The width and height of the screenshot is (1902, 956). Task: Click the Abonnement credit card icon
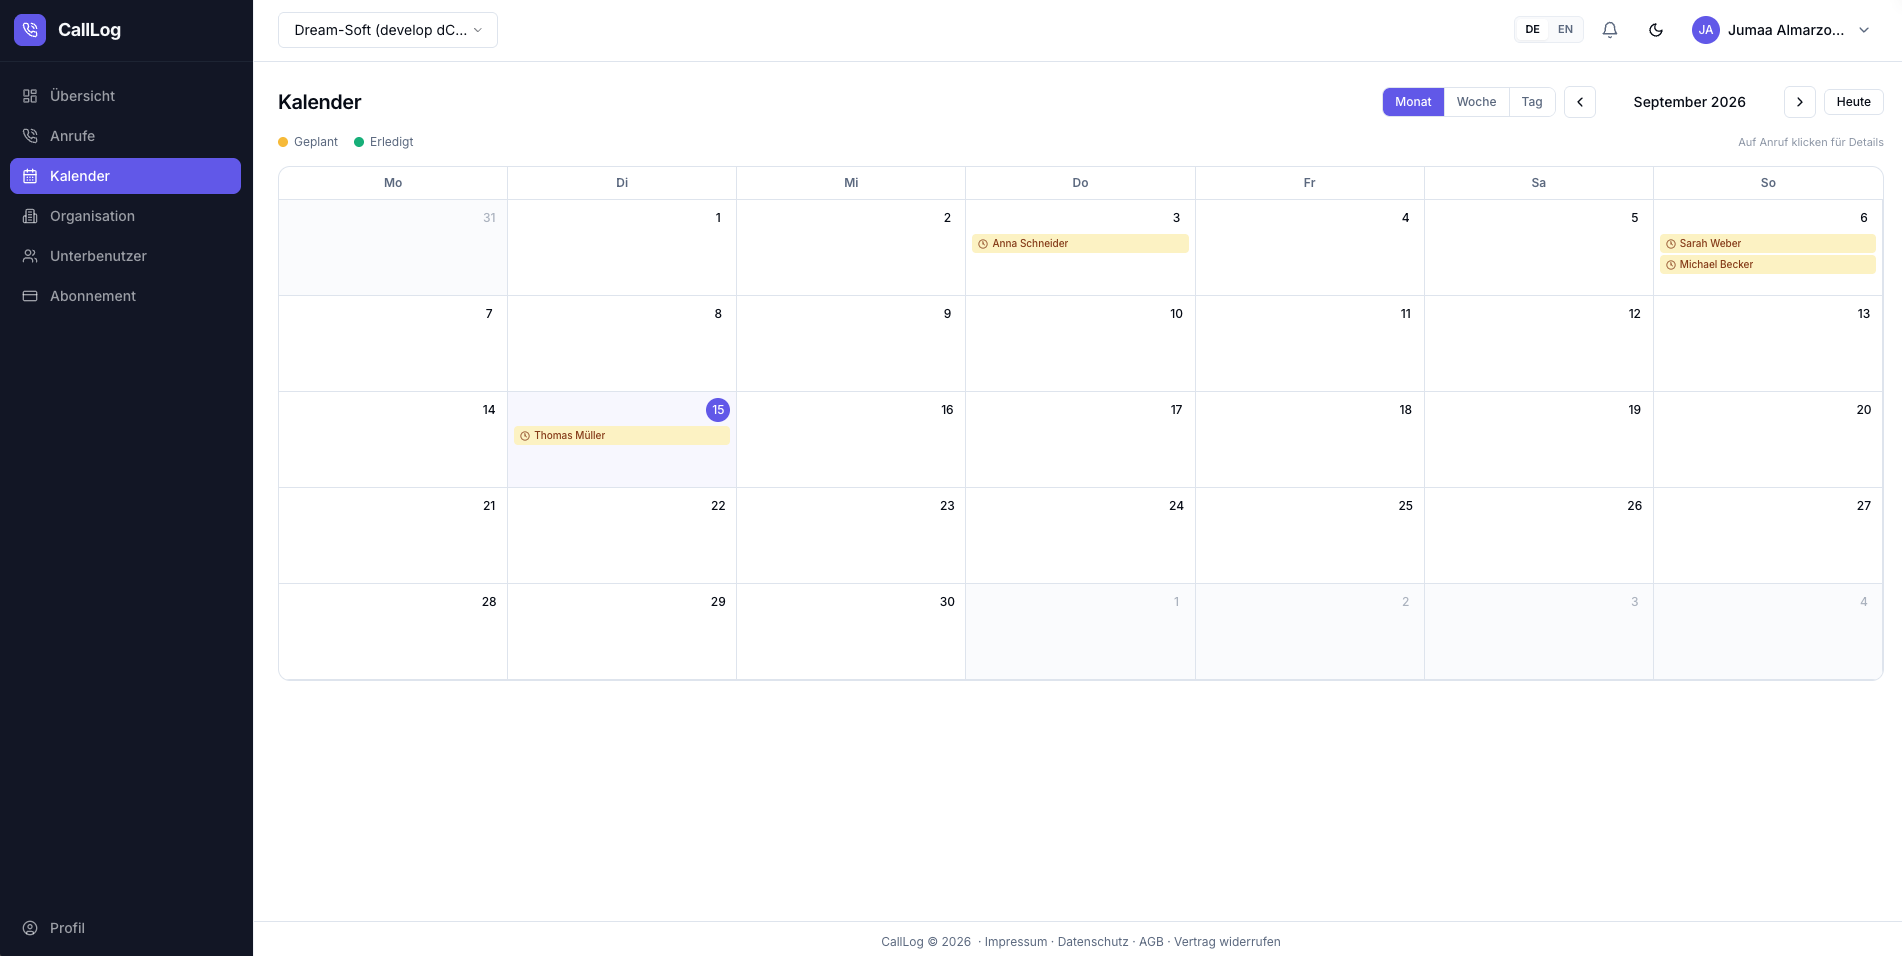pos(30,296)
